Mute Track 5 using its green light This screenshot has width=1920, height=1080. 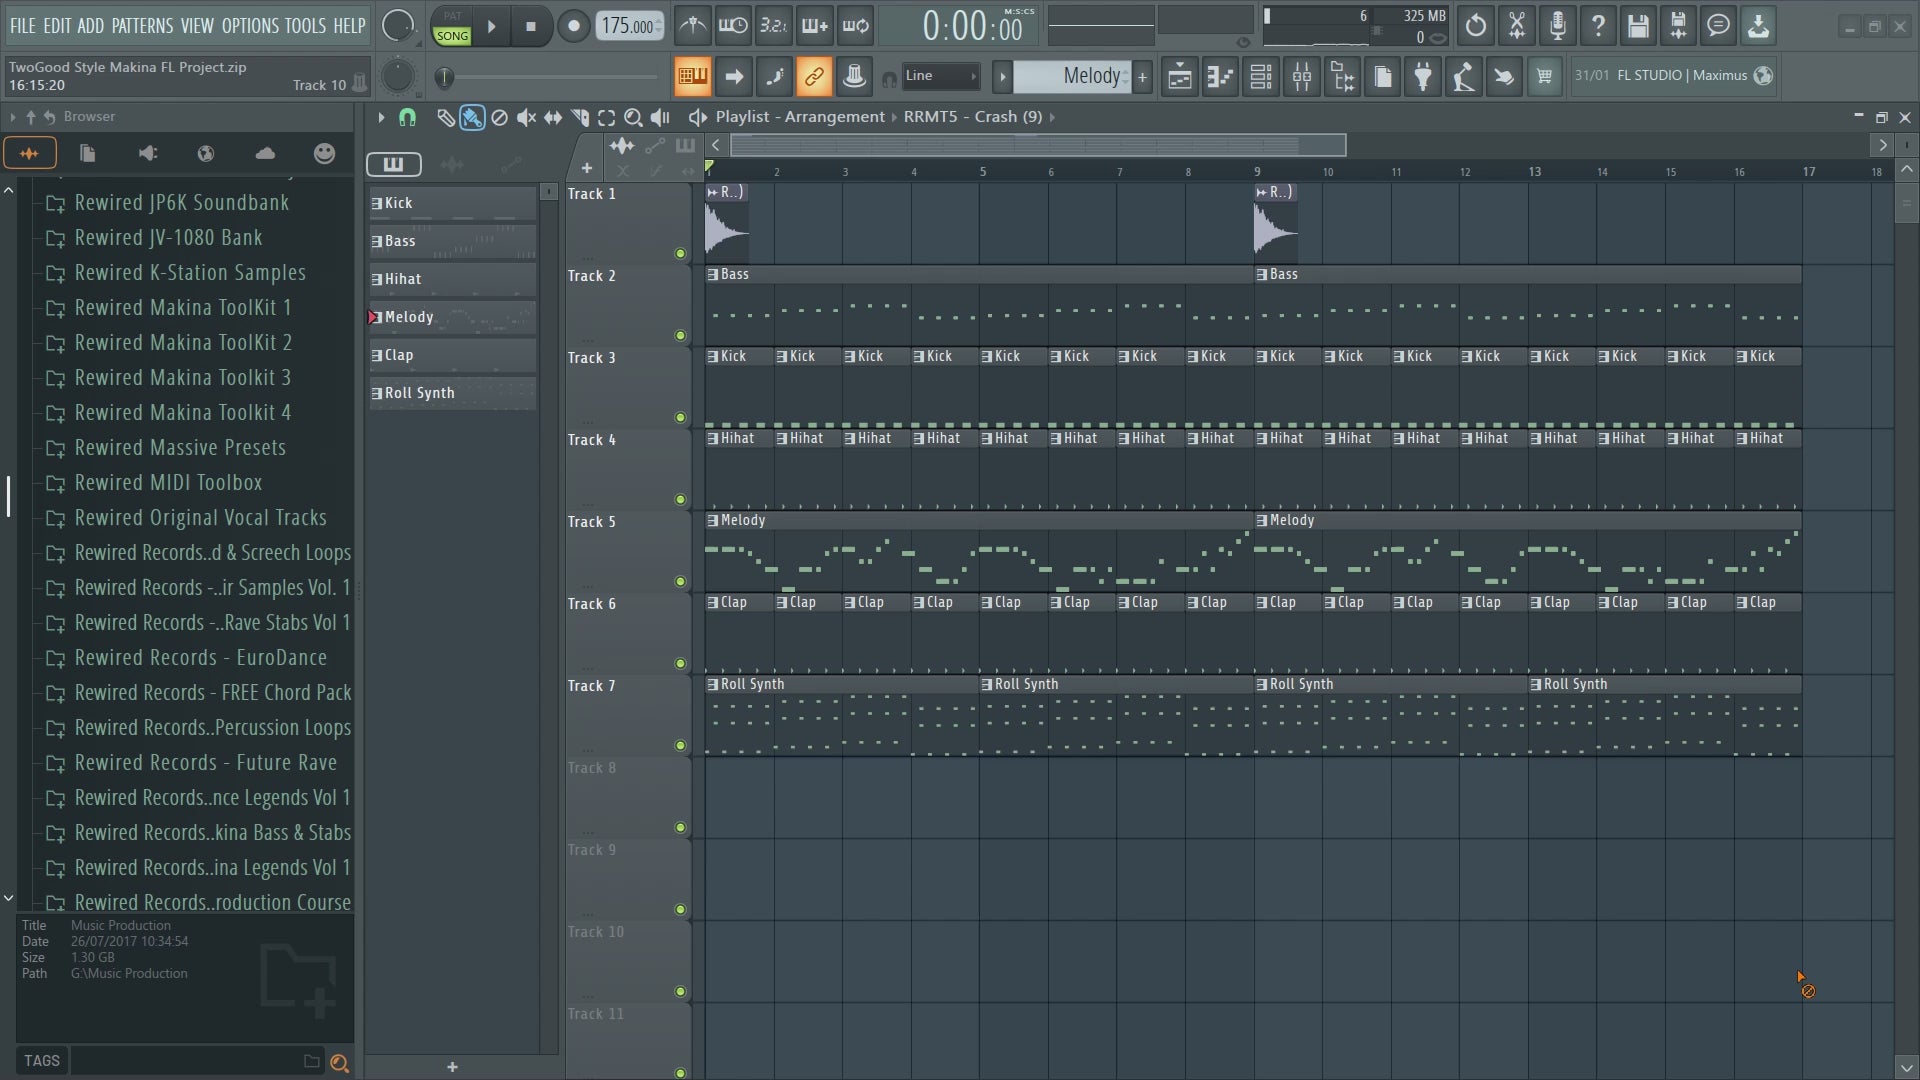click(681, 582)
